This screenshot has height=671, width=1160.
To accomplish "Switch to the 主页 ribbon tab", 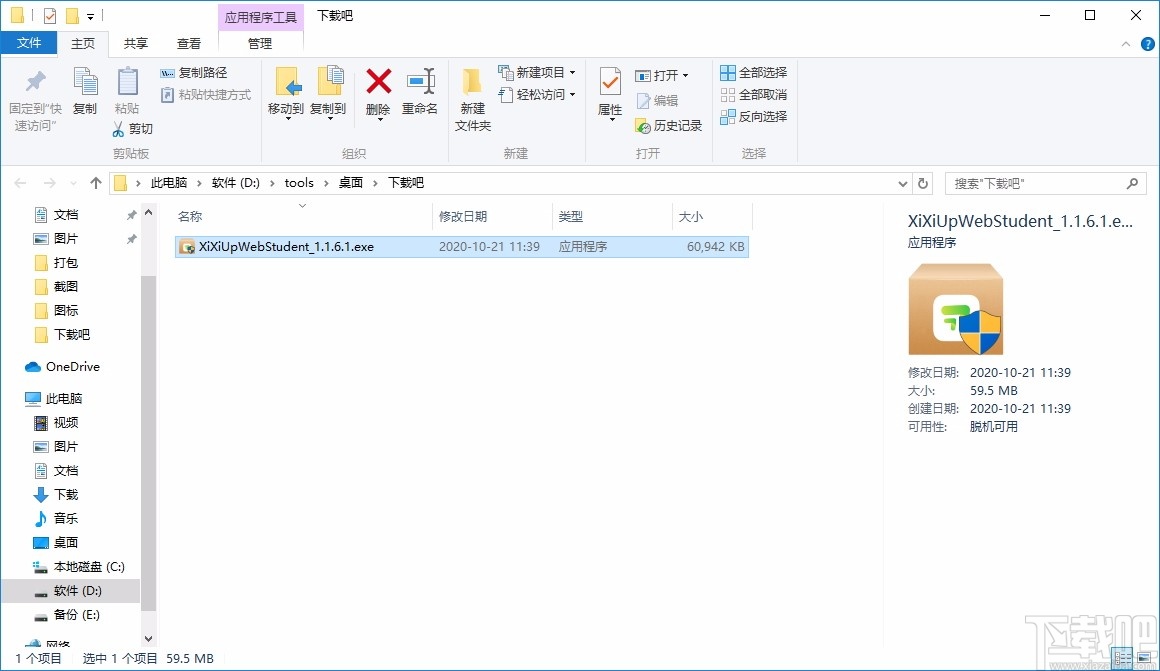I will (83, 44).
